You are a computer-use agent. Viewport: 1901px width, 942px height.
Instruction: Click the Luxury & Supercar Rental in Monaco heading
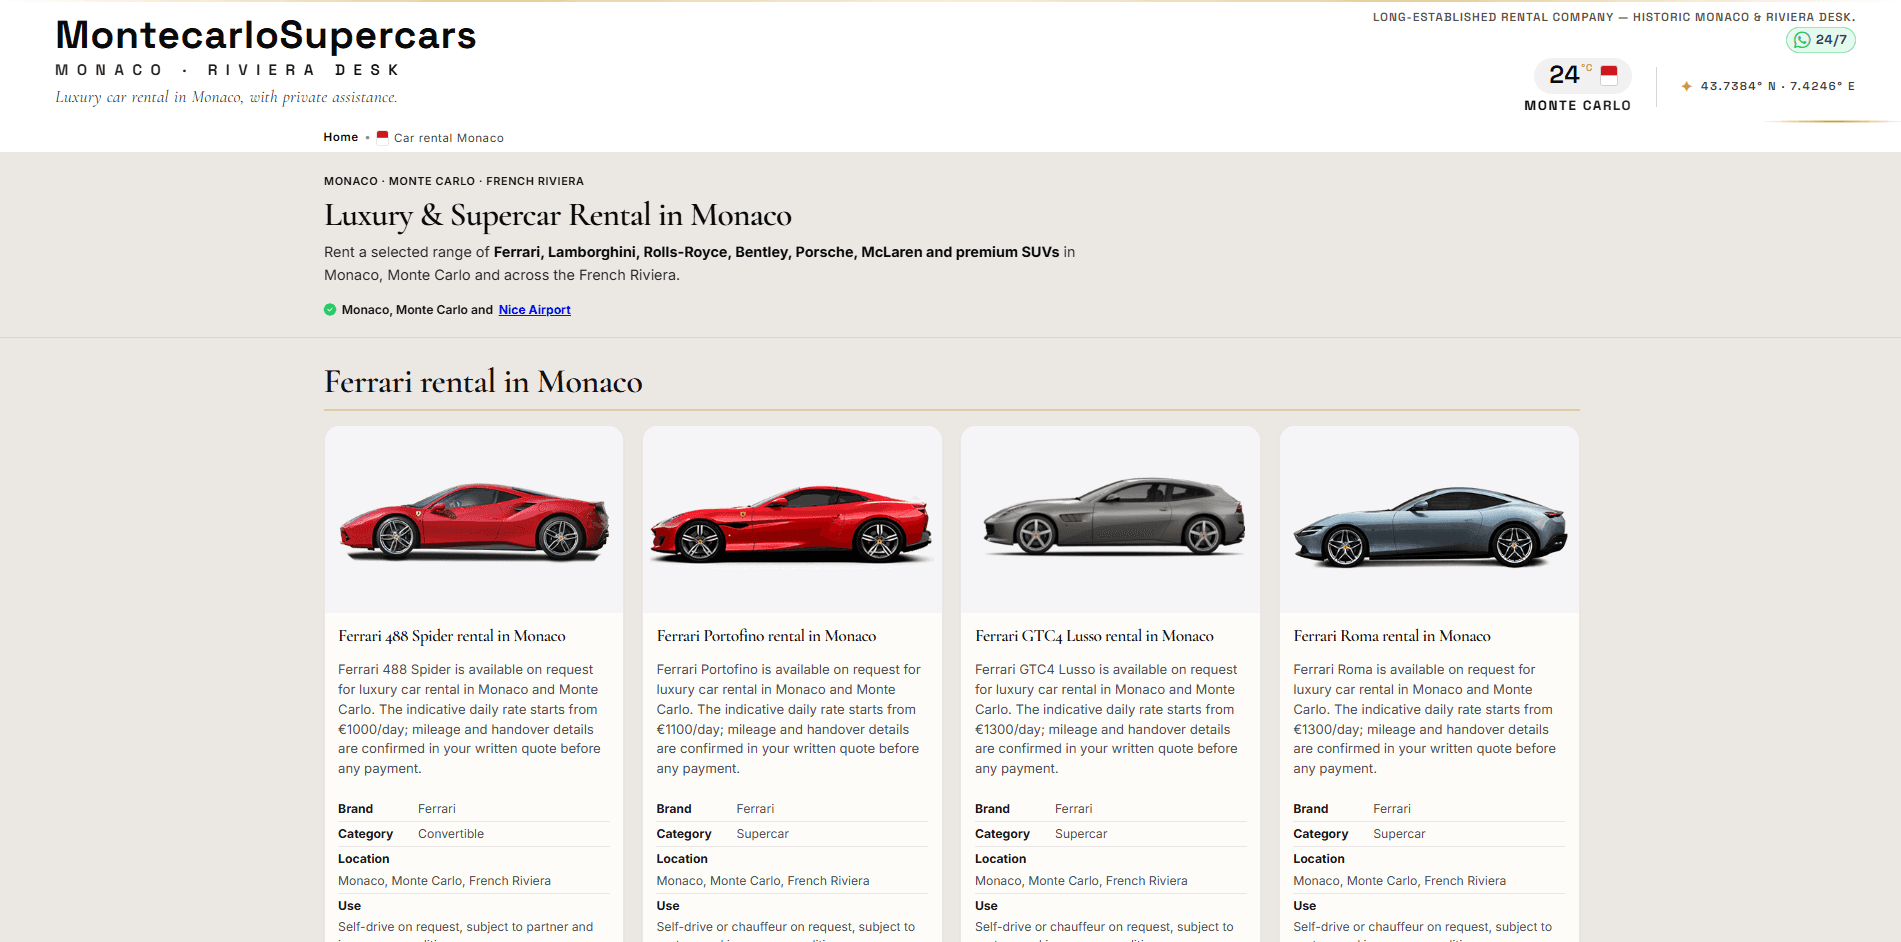(x=558, y=215)
